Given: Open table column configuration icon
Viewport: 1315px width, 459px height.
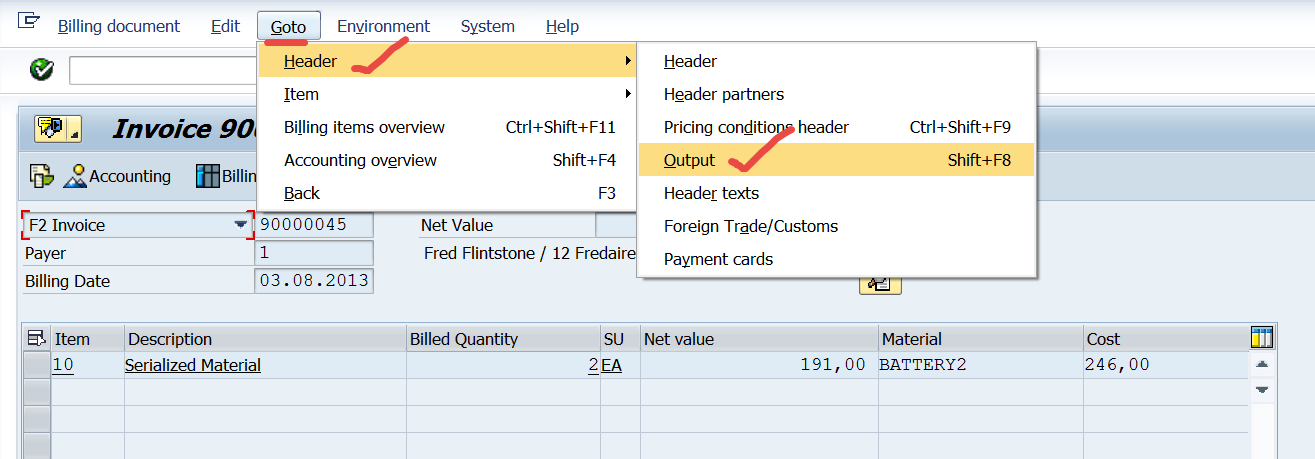Looking at the screenshot, I should pyautogui.click(x=1262, y=338).
